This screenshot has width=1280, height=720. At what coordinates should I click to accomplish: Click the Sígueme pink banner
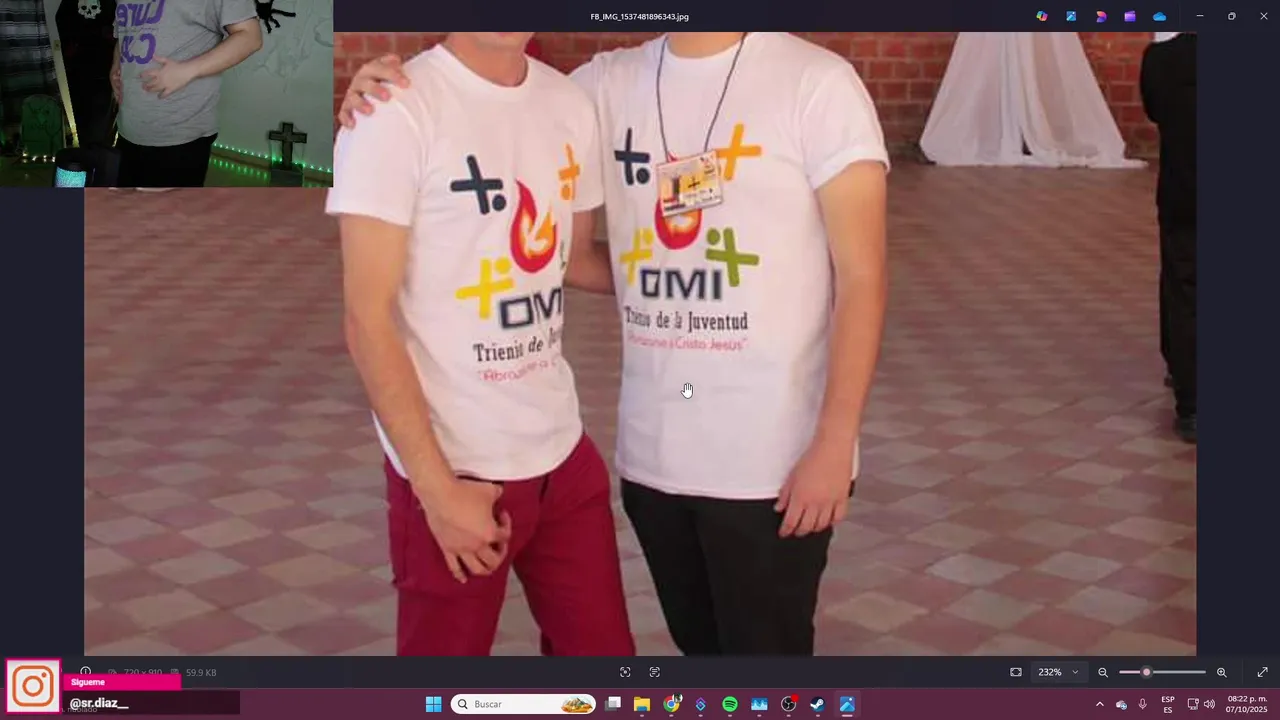(x=121, y=682)
